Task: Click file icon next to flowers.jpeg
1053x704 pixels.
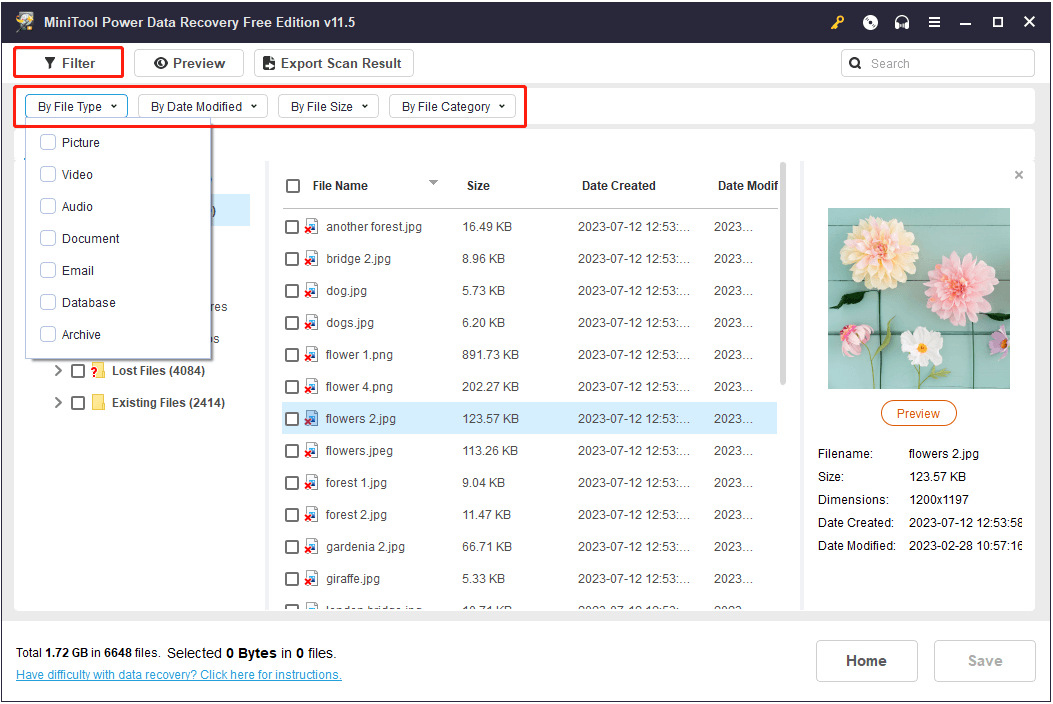Action: 311,451
